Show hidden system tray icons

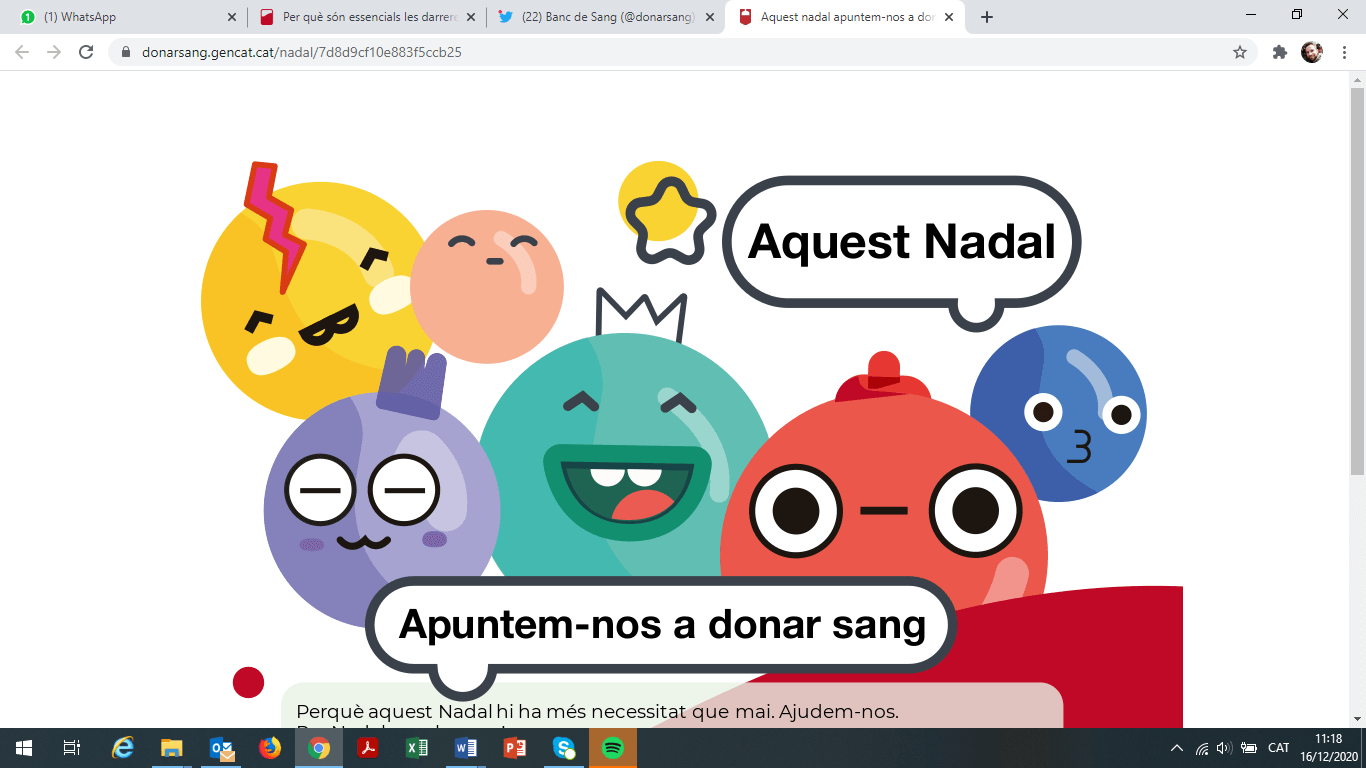click(1177, 748)
